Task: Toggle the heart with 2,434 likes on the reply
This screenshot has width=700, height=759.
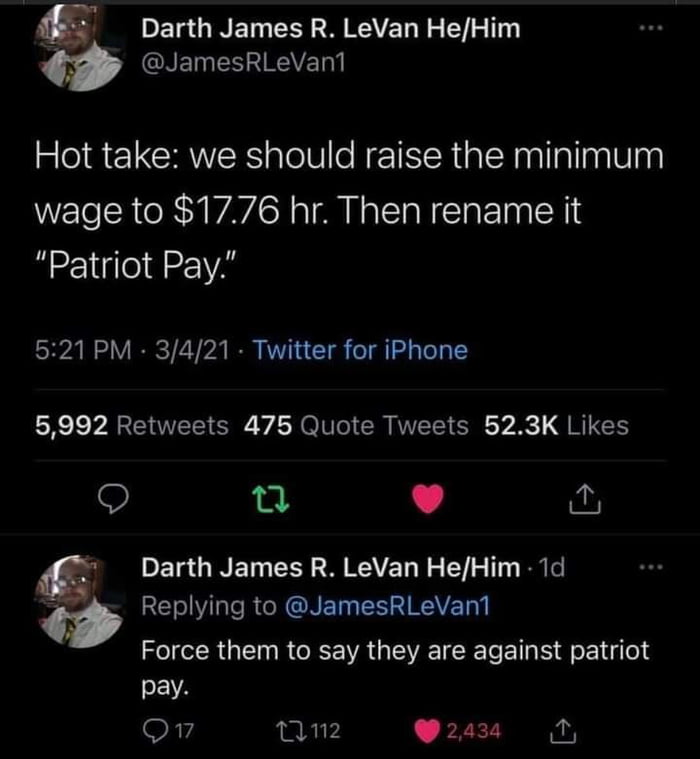Action: pyautogui.click(x=457, y=731)
